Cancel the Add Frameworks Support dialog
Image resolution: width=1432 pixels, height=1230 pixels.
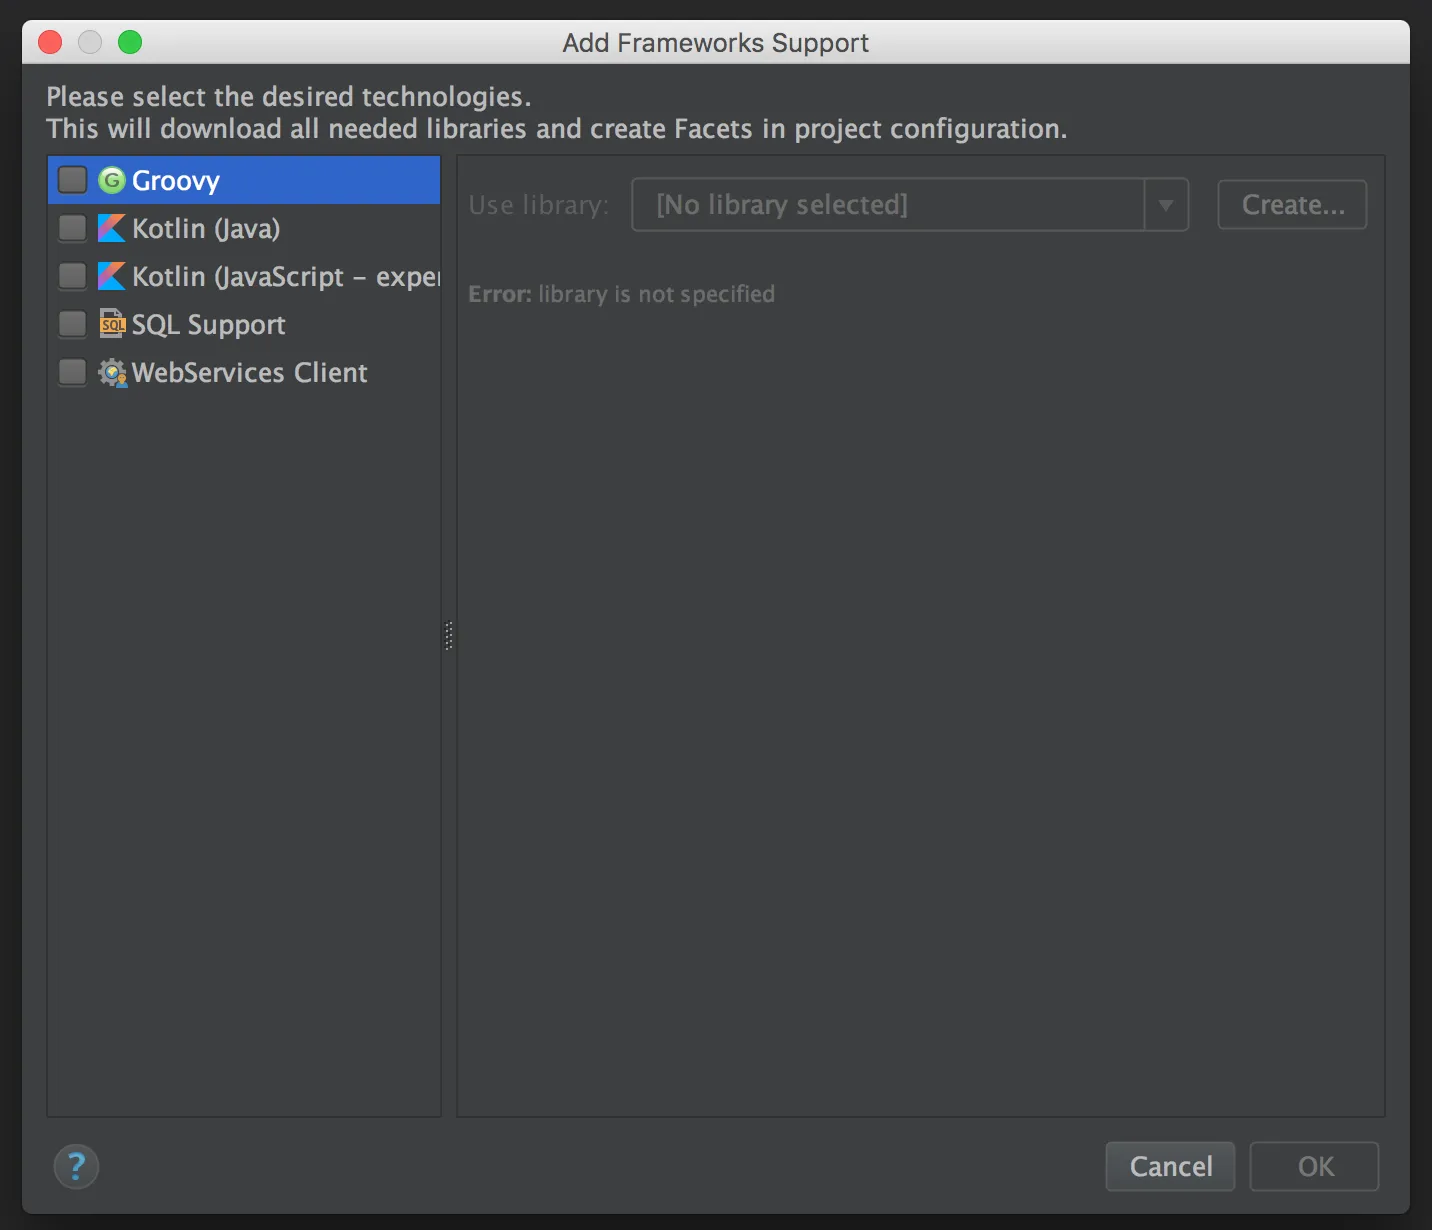point(1170,1166)
